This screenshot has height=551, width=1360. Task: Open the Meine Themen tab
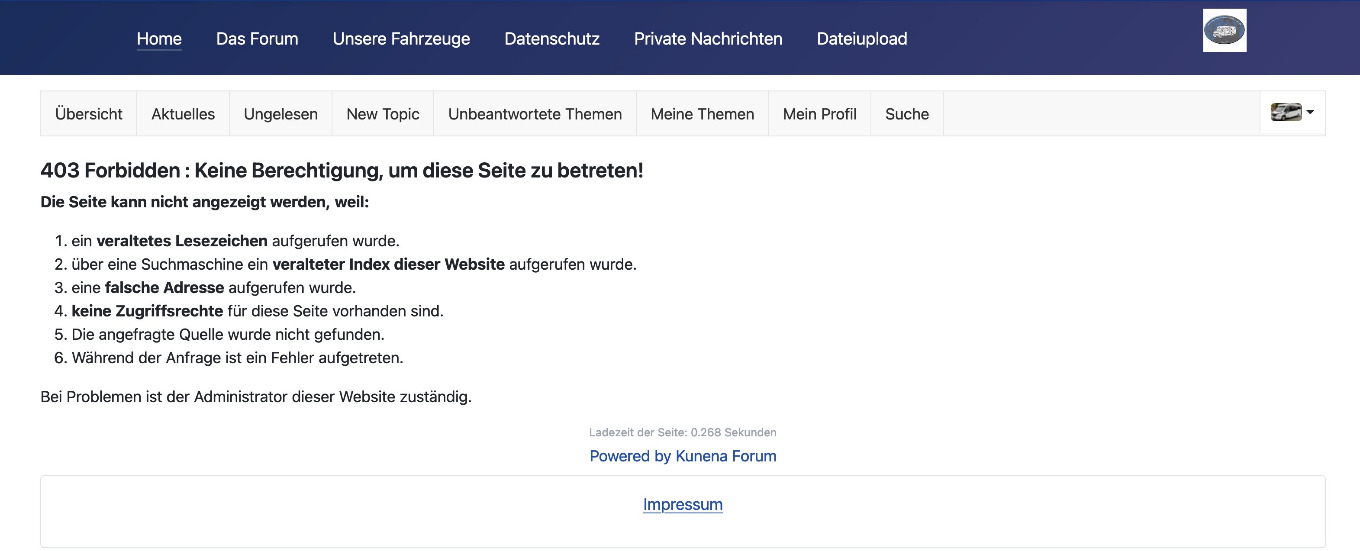702,114
